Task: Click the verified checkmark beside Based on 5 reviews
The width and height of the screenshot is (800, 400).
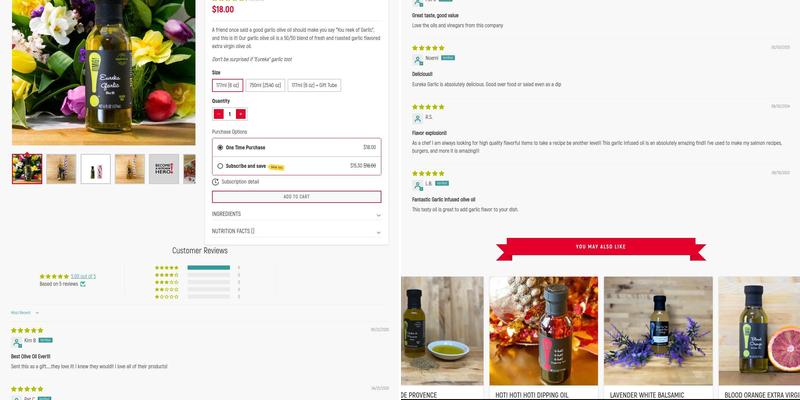Action: pos(83,283)
